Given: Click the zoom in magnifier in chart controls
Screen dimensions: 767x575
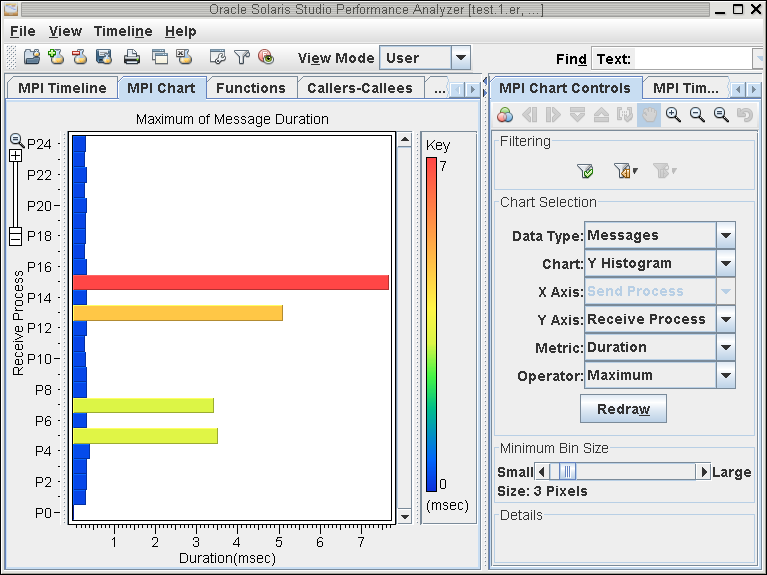Looking at the screenshot, I should [673, 115].
